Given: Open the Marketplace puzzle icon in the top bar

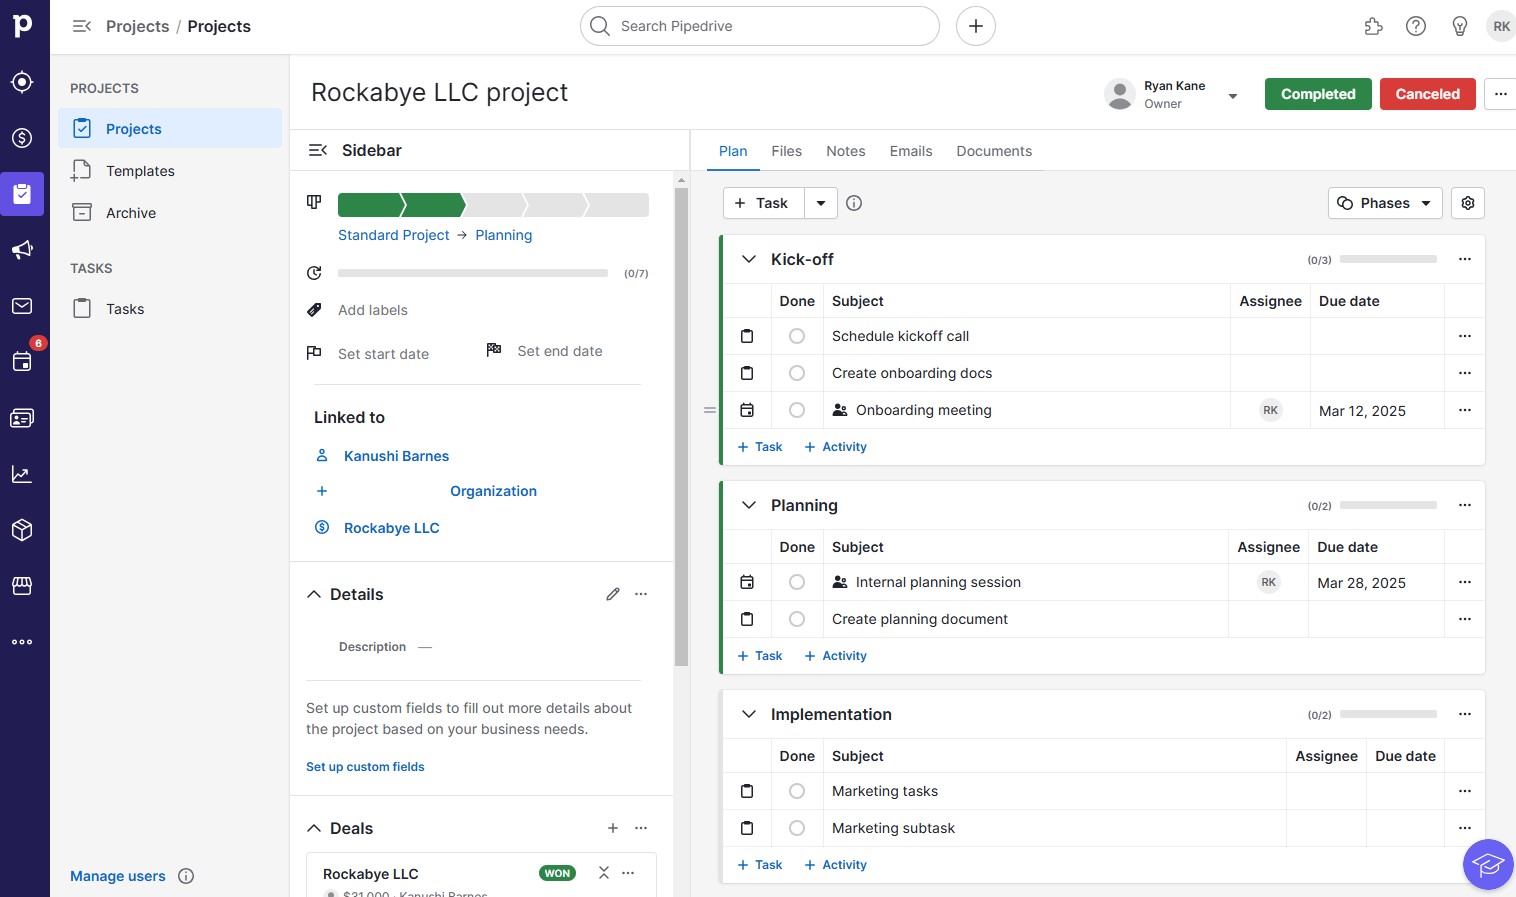Looking at the screenshot, I should click(1373, 26).
